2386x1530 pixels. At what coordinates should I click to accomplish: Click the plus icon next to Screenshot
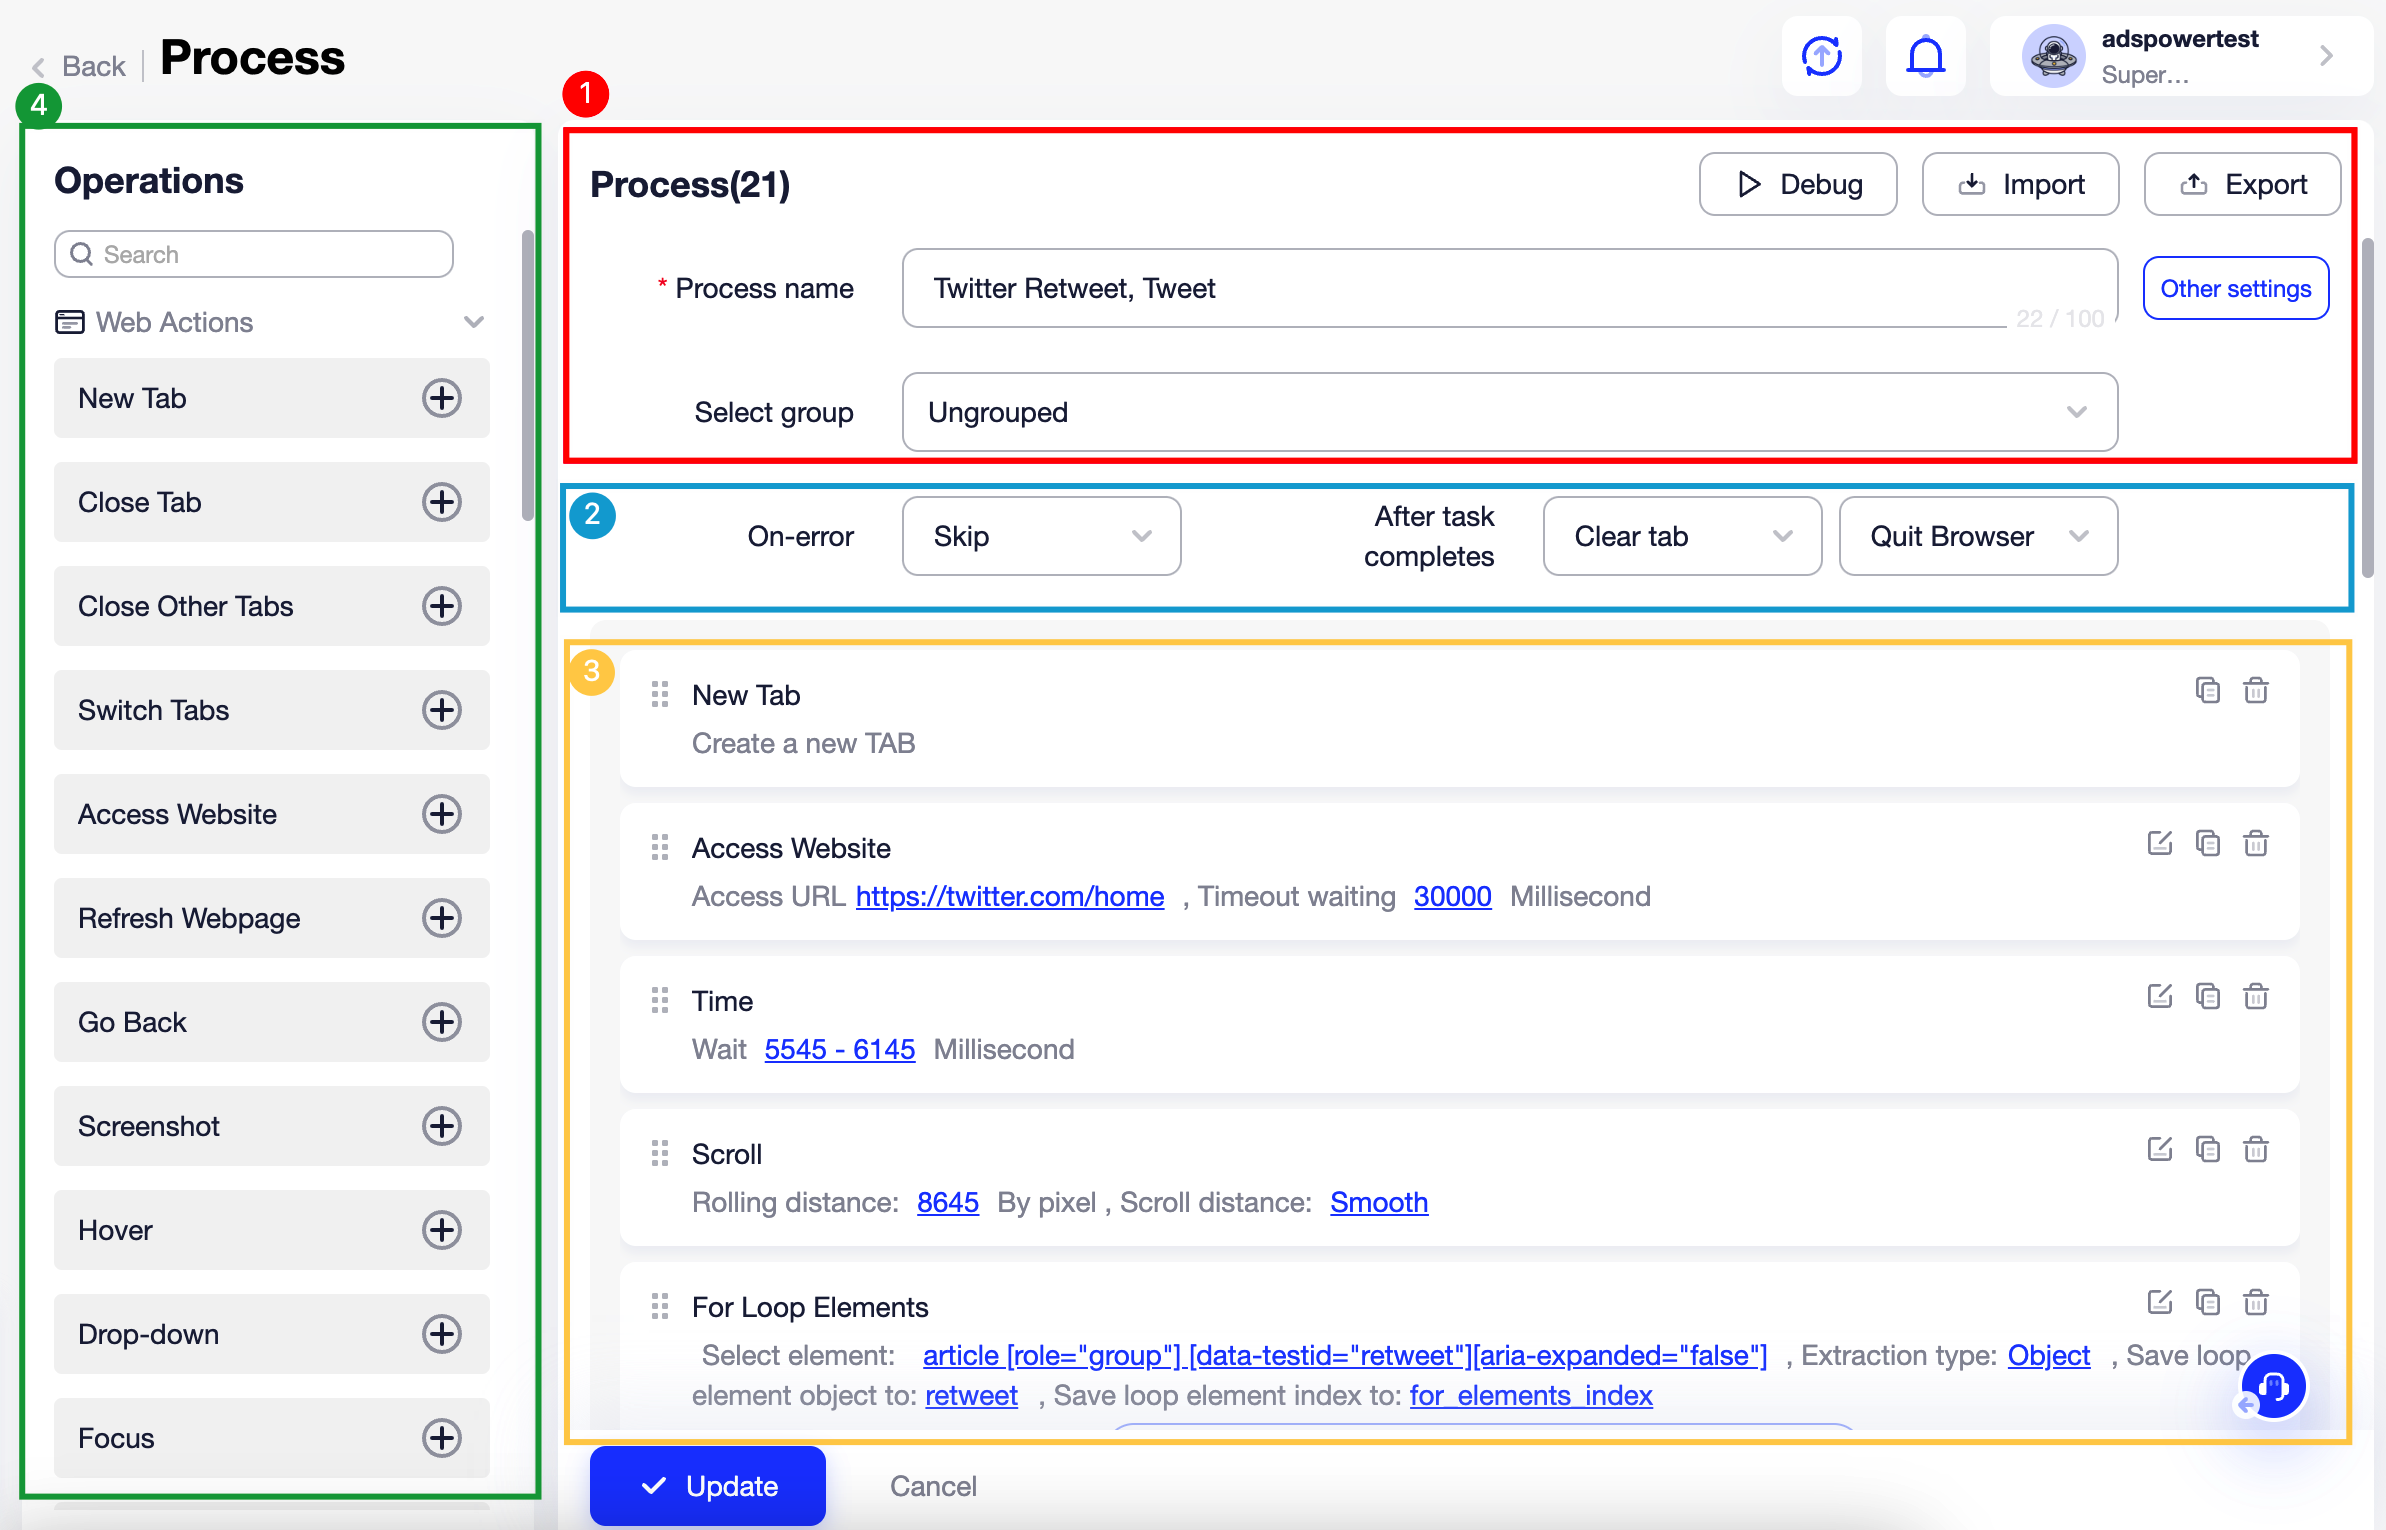coord(441,1126)
